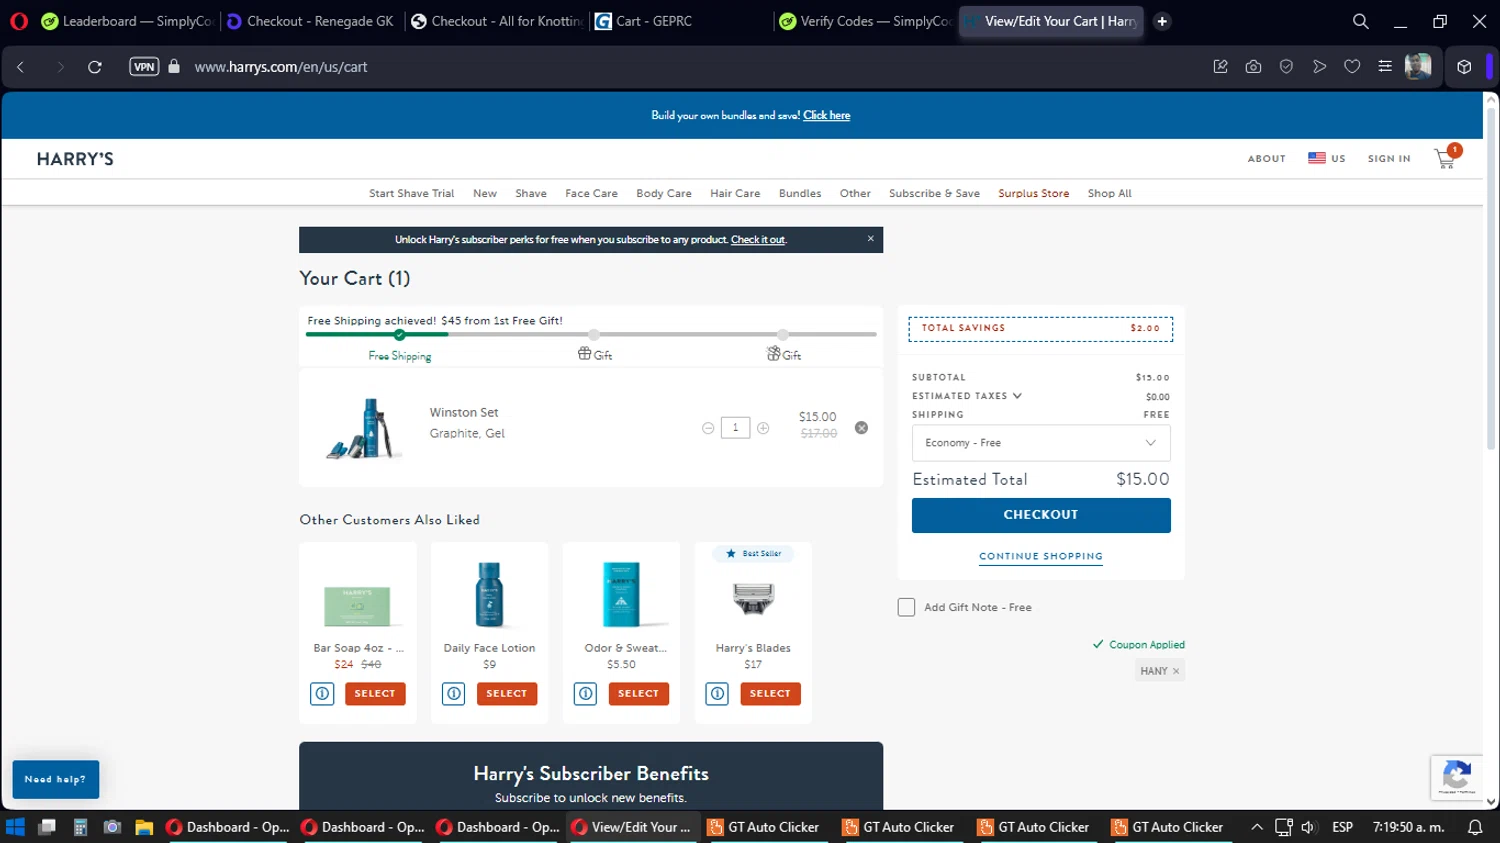Open Calculator from the taskbar
The height and width of the screenshot is (843, 1500).
[80, 827]
